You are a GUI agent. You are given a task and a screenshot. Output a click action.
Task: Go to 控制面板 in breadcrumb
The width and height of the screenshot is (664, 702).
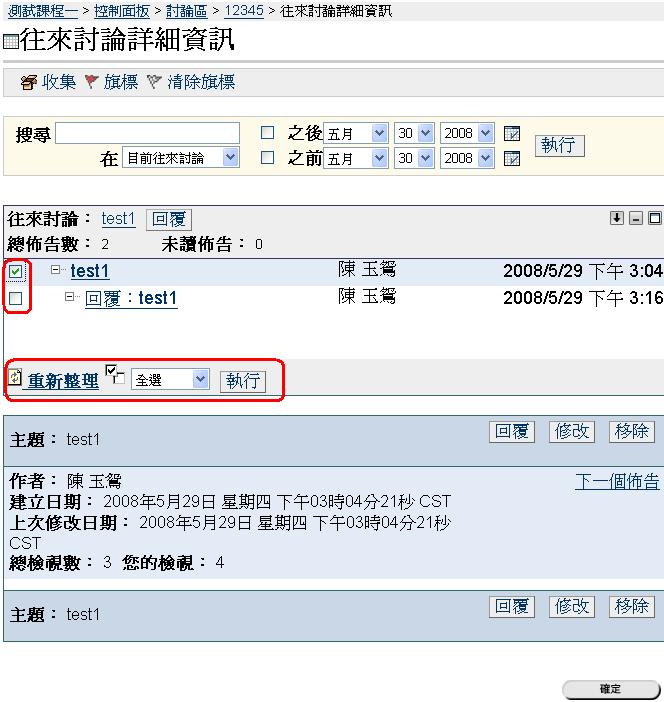(122, 11)
